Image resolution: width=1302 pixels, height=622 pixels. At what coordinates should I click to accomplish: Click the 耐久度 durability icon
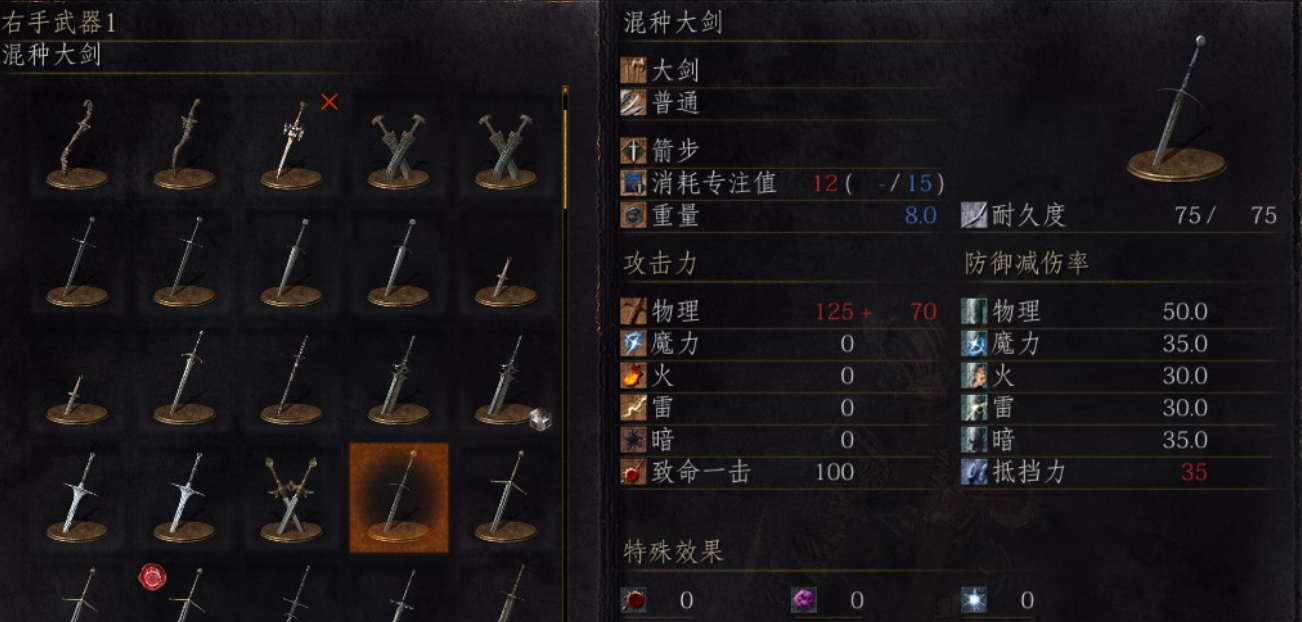[x=974, y=215]
